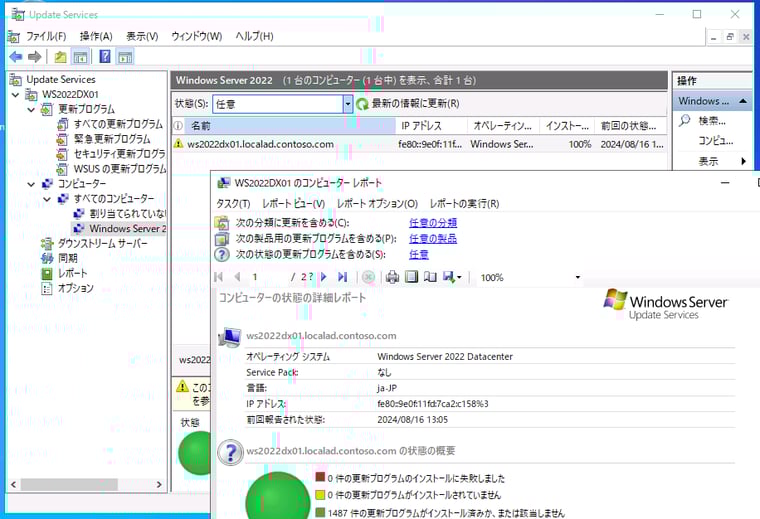
Task: Click the 検索 magnifier icon in actions pane
Action: pyautogui.click(x=684, y=120)
